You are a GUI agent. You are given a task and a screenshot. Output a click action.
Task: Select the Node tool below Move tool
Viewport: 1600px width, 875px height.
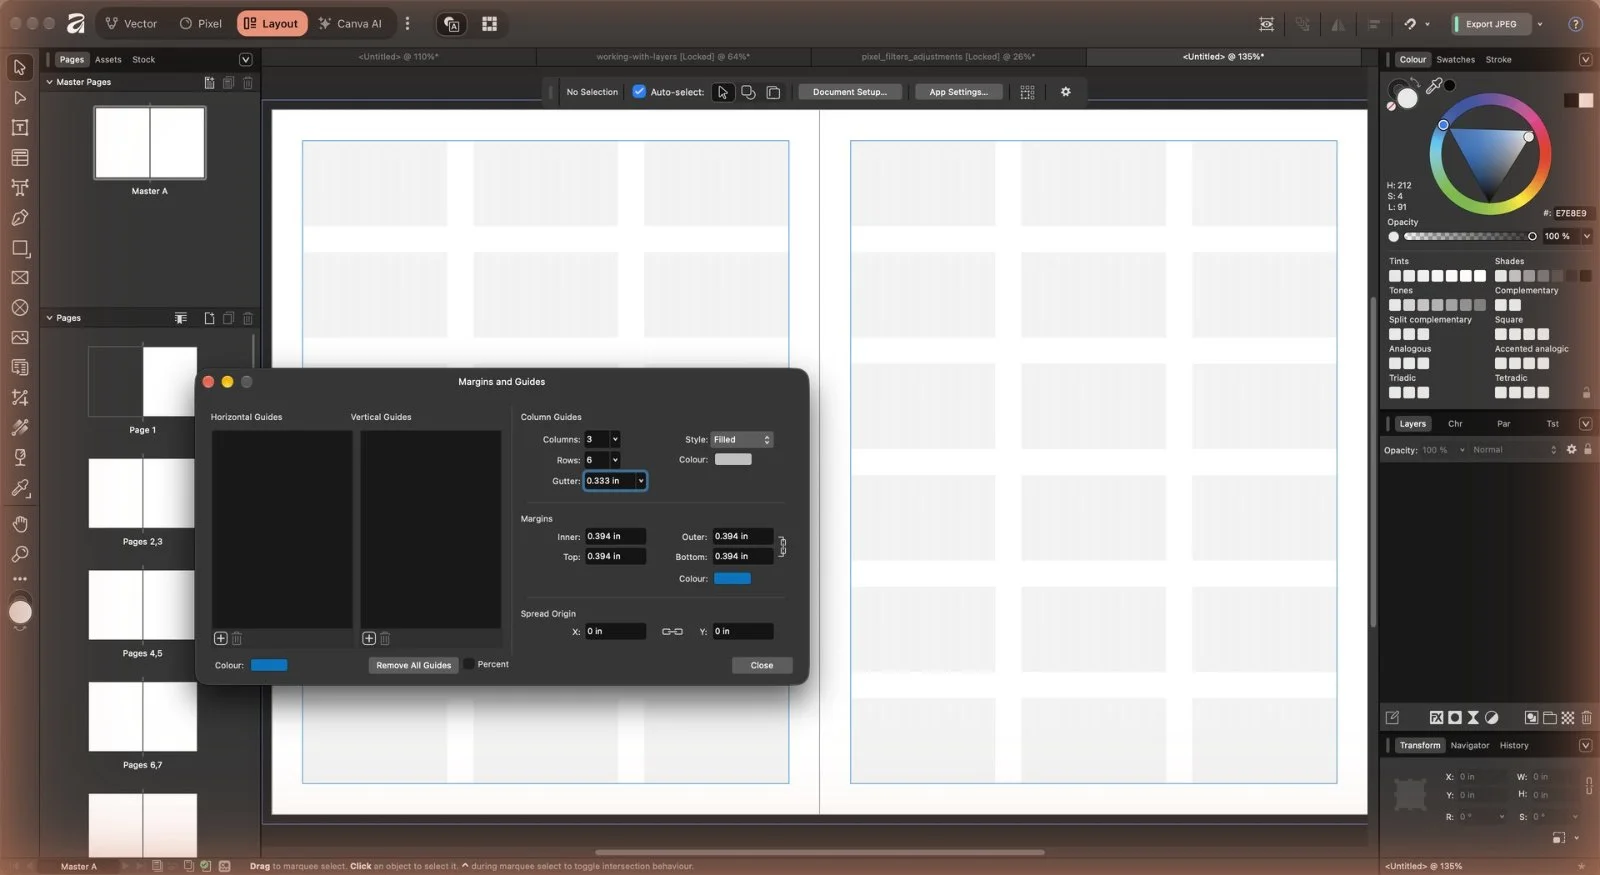[x=19, y=98]
